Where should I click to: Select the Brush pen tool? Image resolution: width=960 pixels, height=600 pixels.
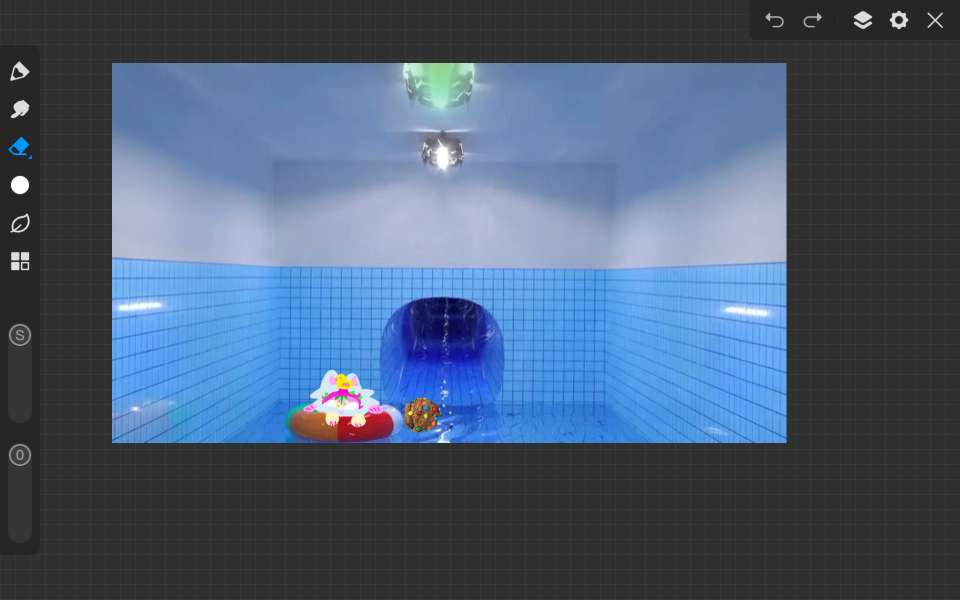pyautogui.click(x=20, y=71)
